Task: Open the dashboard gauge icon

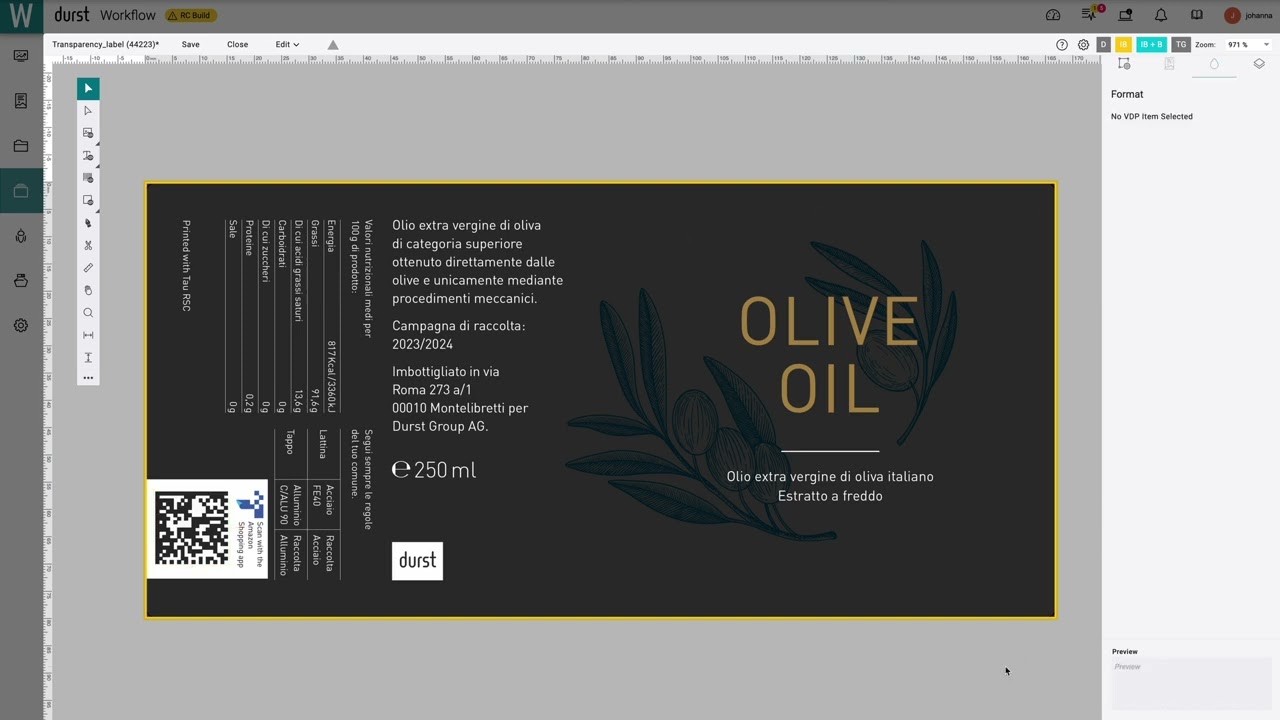Action: click(x=1053, y=15)
